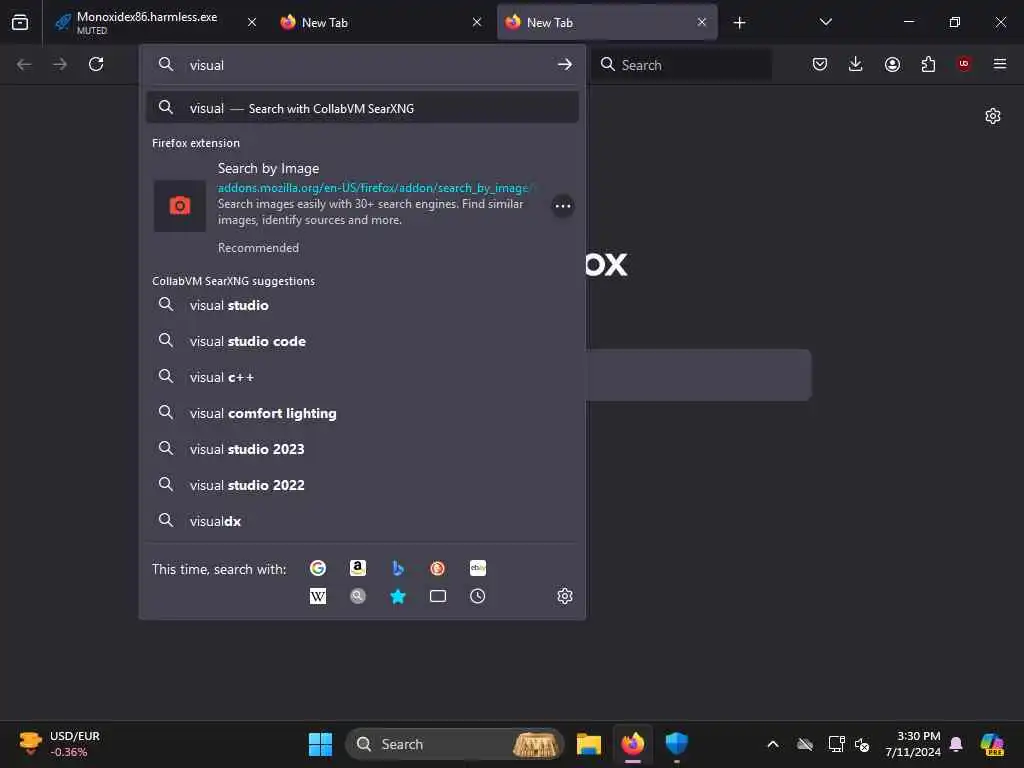Open three-dot menu for Search by Image
Viewport: 1024px width, 768px height.
[562, 206]
